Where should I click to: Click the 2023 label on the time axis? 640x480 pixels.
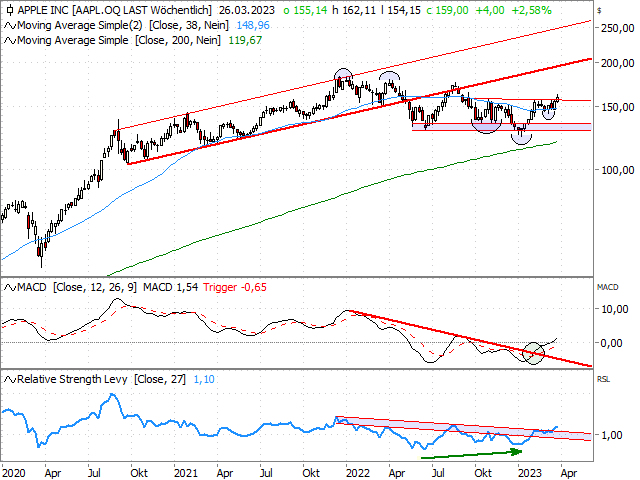click(x=529, y=473)
